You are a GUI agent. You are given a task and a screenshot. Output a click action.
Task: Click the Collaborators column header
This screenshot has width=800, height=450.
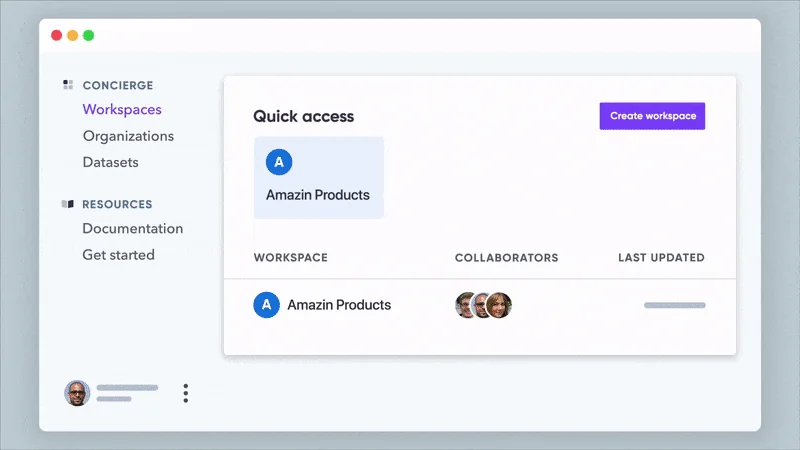pyautogui.click(x=506, y=258)
